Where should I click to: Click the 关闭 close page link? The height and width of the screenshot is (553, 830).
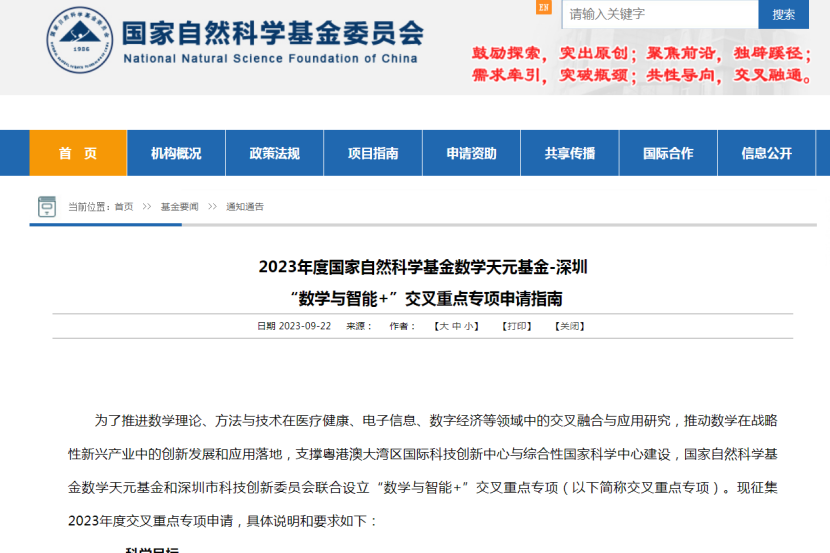tap(569, 326)
